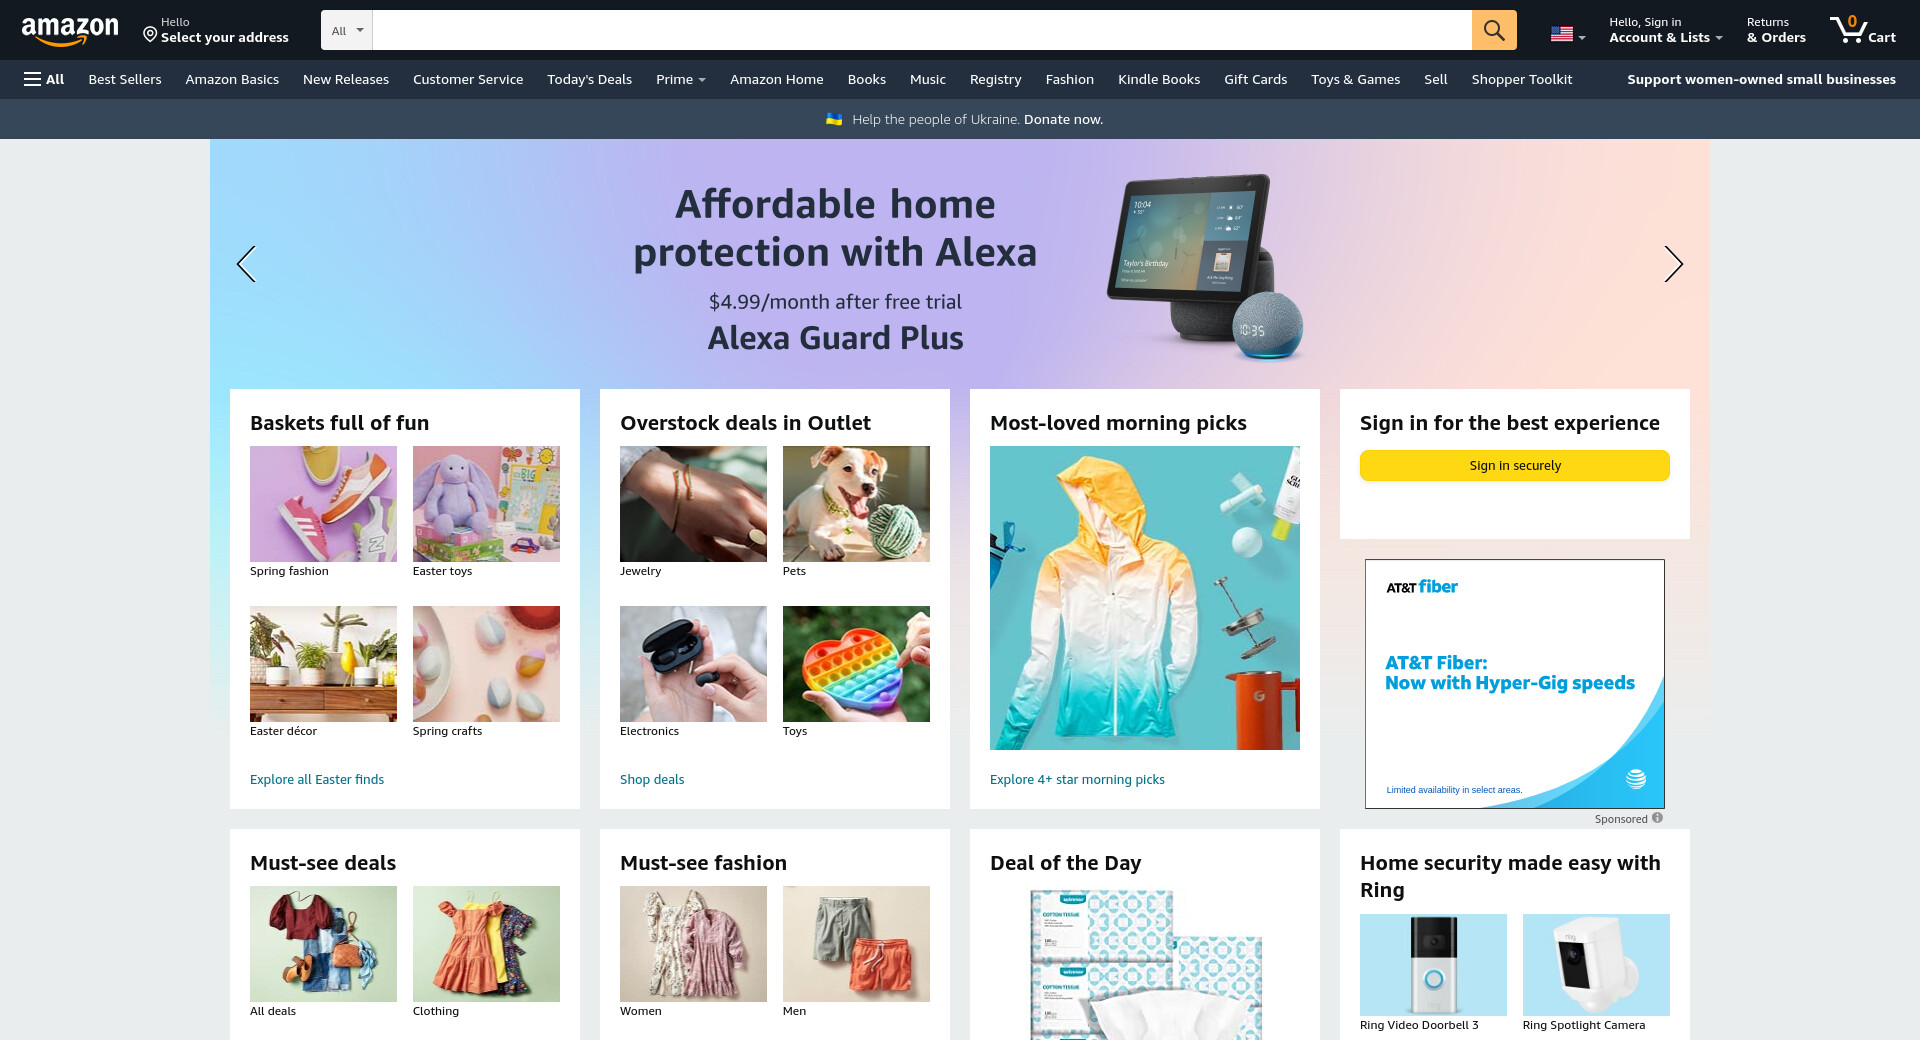Click the location pin address selector
Screen dimensions: 1920x1040
[x=215, y=30]
